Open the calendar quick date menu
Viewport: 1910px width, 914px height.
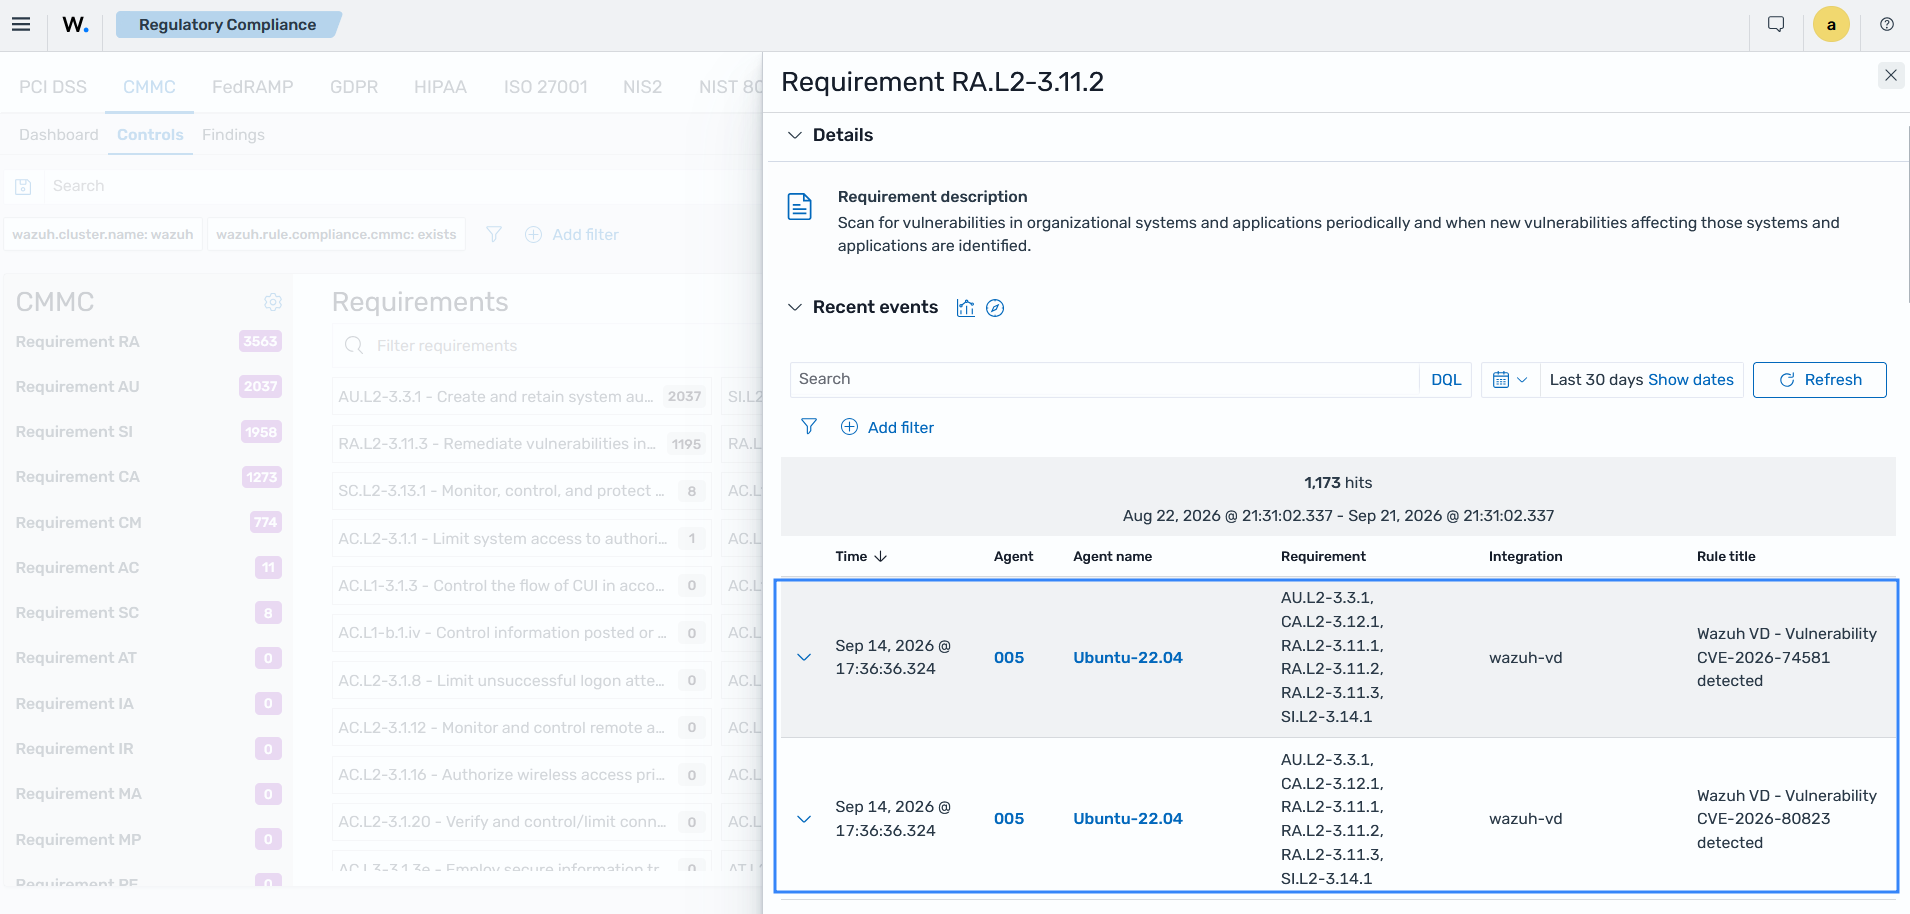coord(1510,380)
